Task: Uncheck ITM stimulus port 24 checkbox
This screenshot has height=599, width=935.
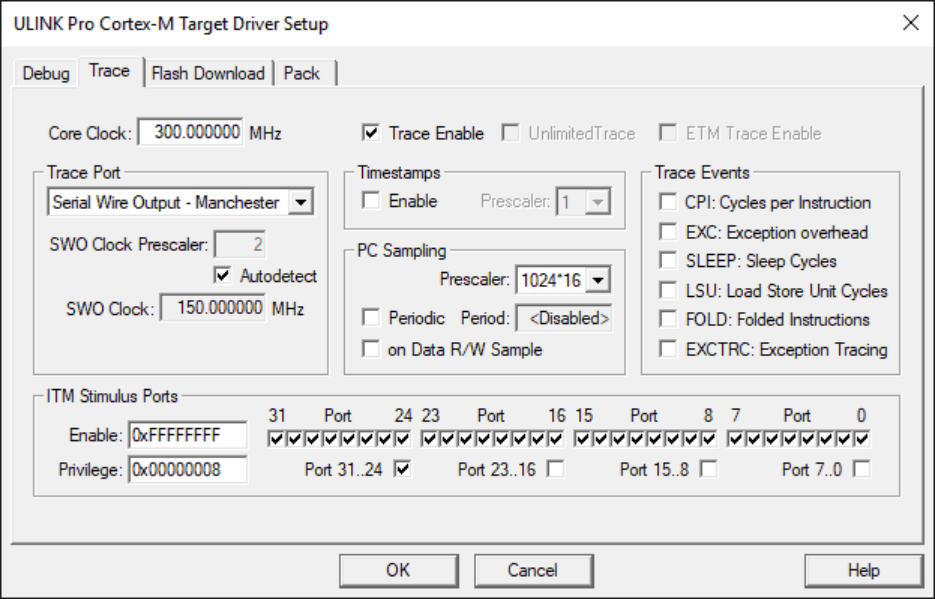Action: click(403, 439)
